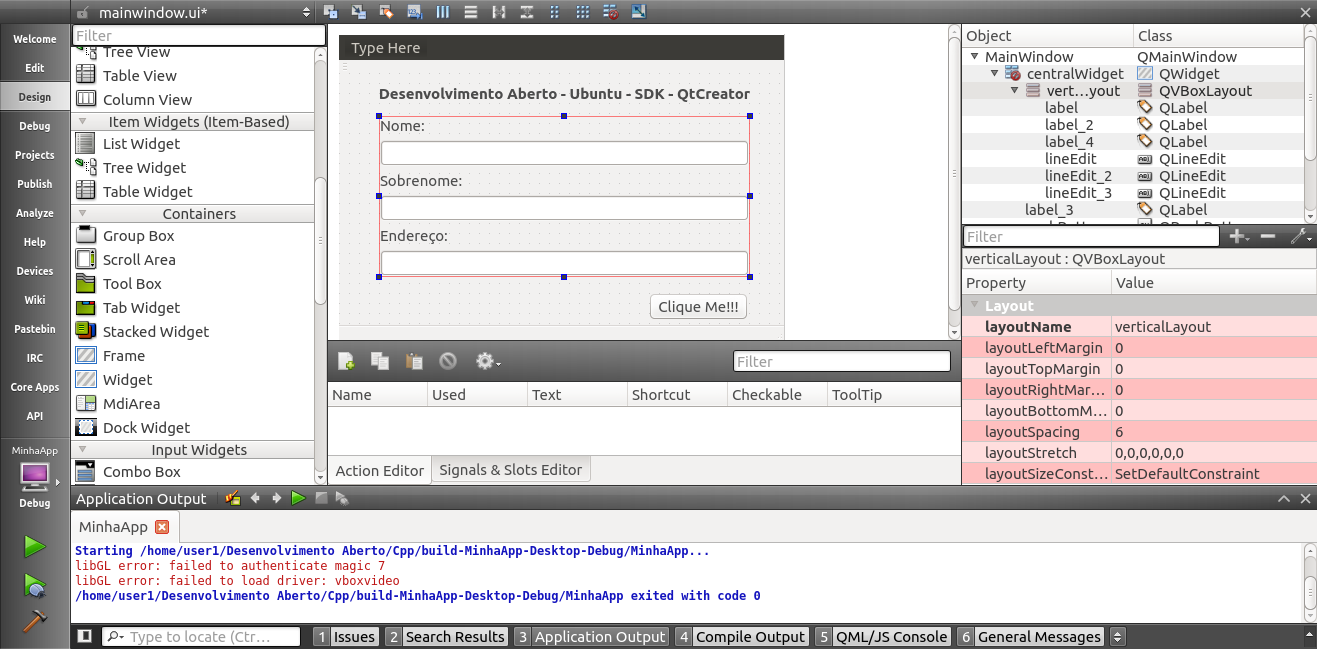The image size is (1317, 649).
Task: Click the New Action icon in Action Editor
Action: click(x=346, y=362)
